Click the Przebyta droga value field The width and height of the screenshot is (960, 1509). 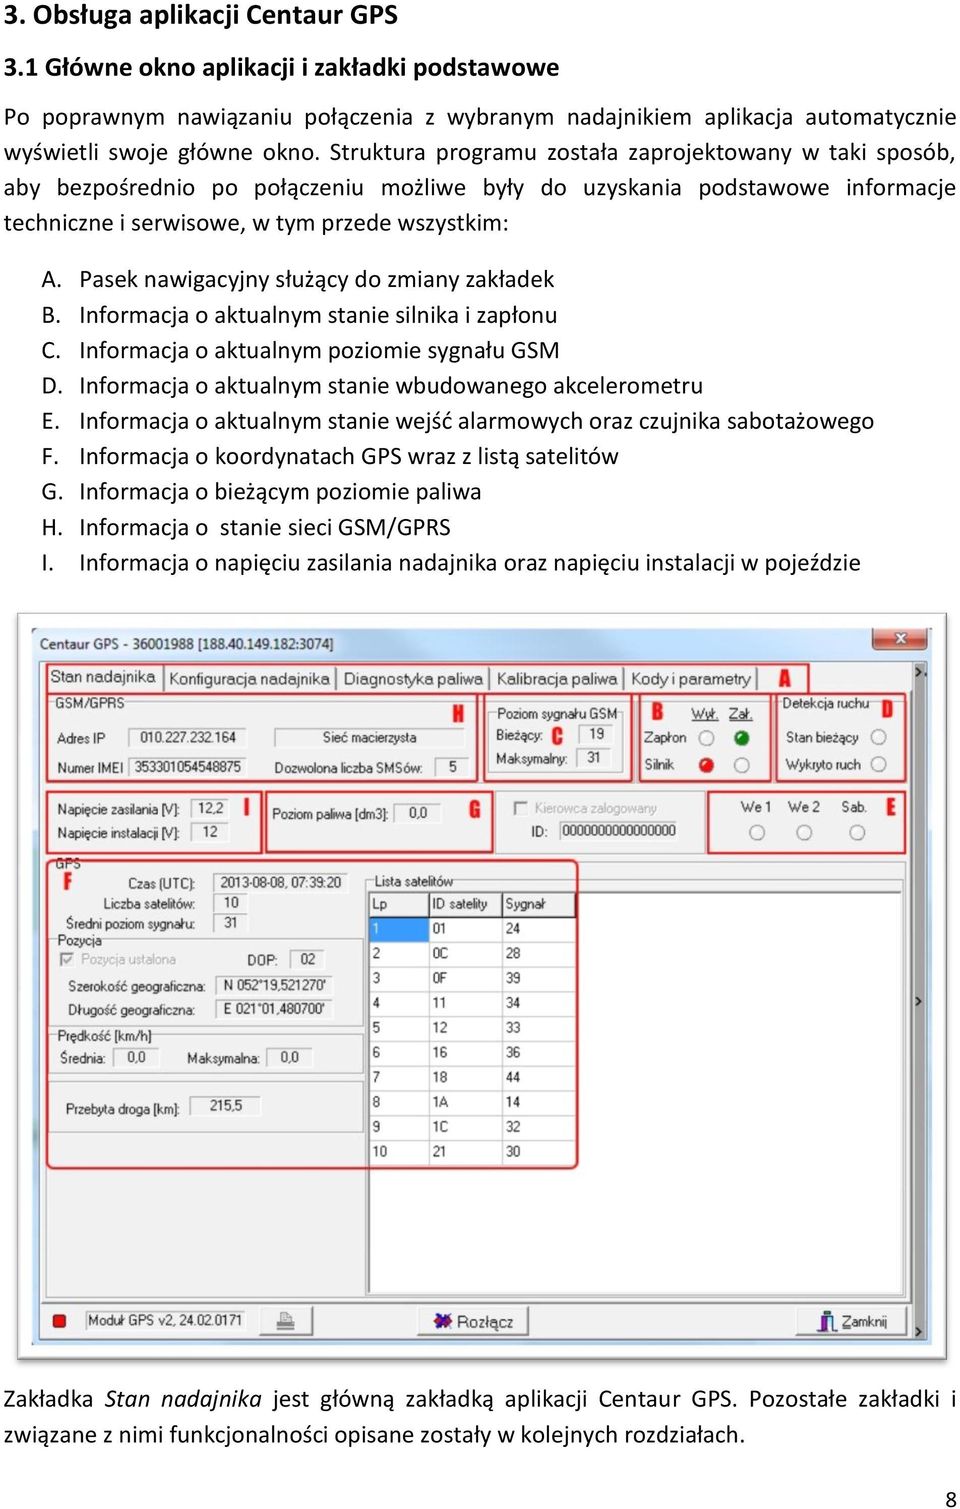(x=226, y=1106)
